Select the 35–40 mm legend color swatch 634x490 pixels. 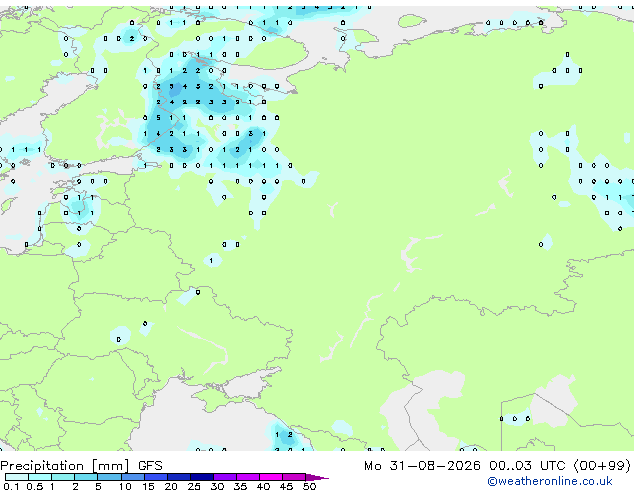[247, 477]
